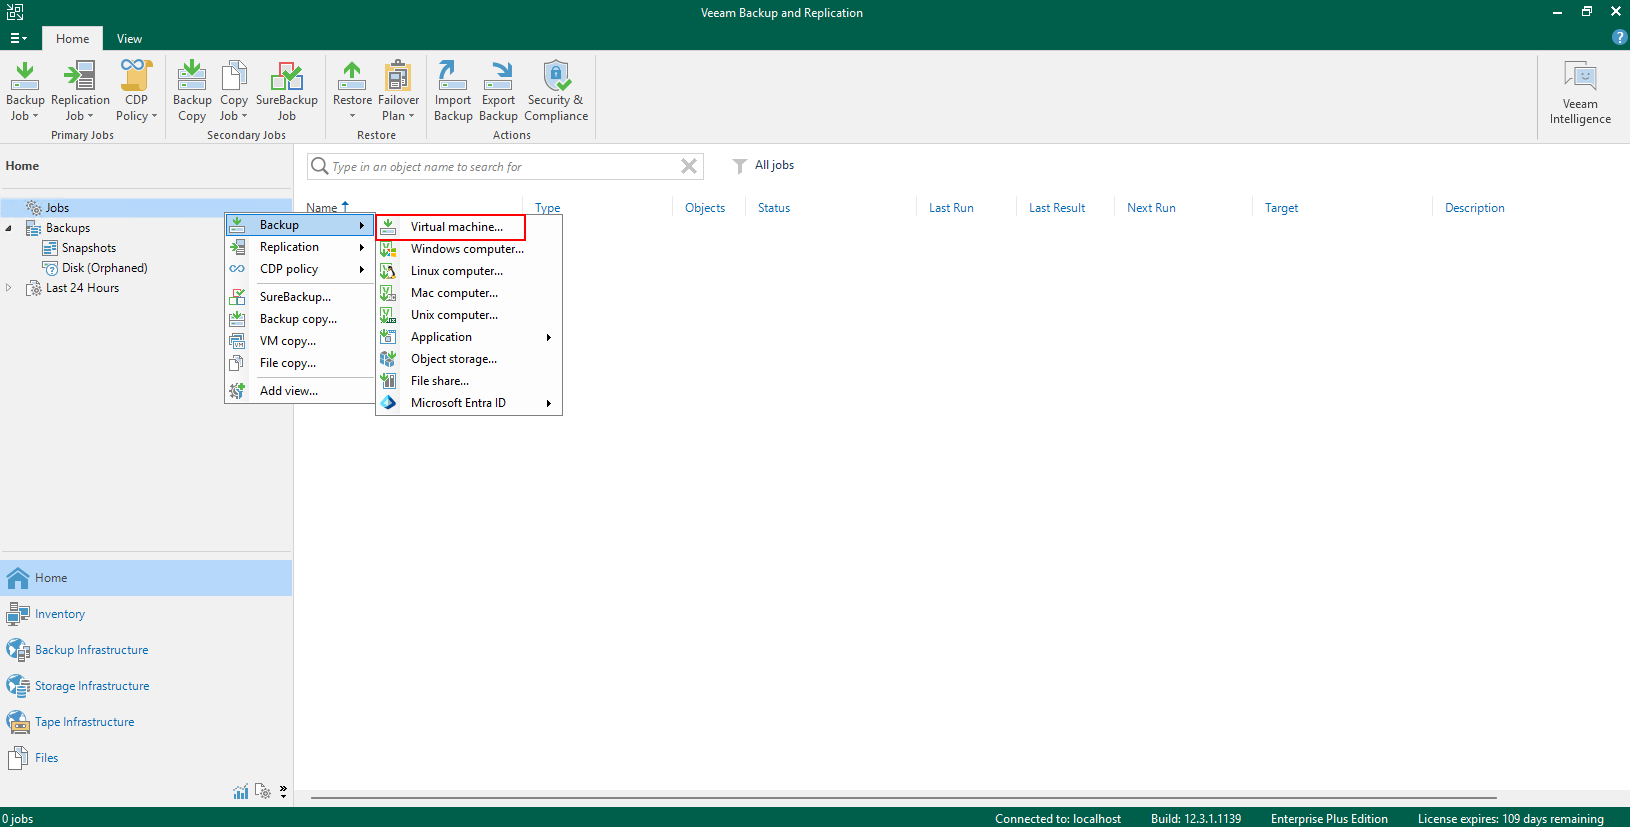Image resolution: width=1630 pixels, height=827 pixels.
Task: Open the Replication Job ribbon button
Action: (80, 91)
